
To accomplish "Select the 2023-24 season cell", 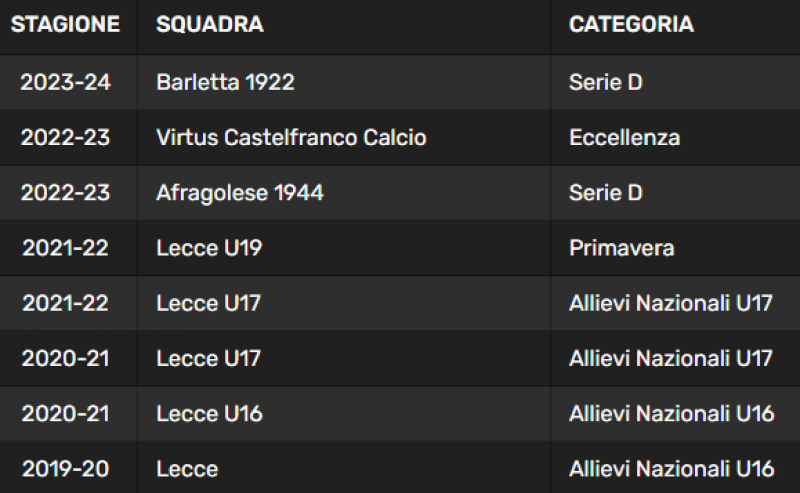I will tap(65, 82).
